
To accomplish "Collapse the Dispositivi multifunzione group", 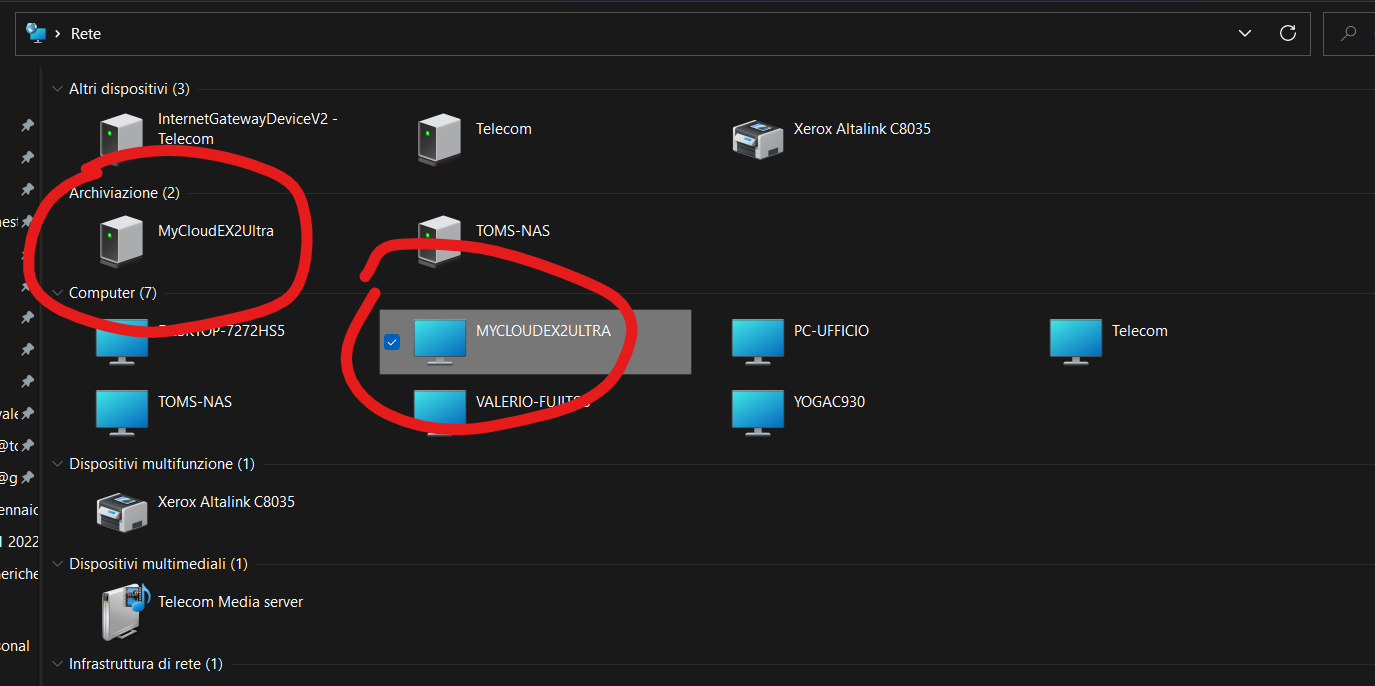I will pos(57,464).
